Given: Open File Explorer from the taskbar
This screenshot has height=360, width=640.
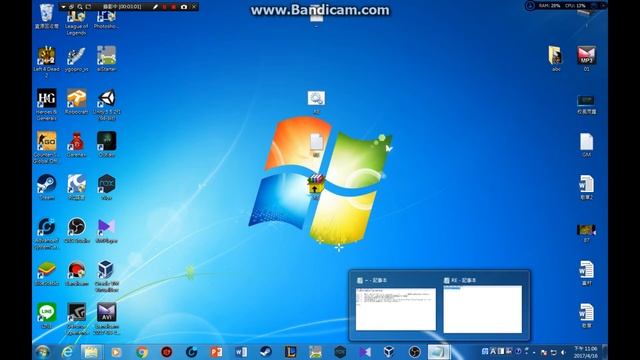Looking at the screenshot, I should pos(91,352).
